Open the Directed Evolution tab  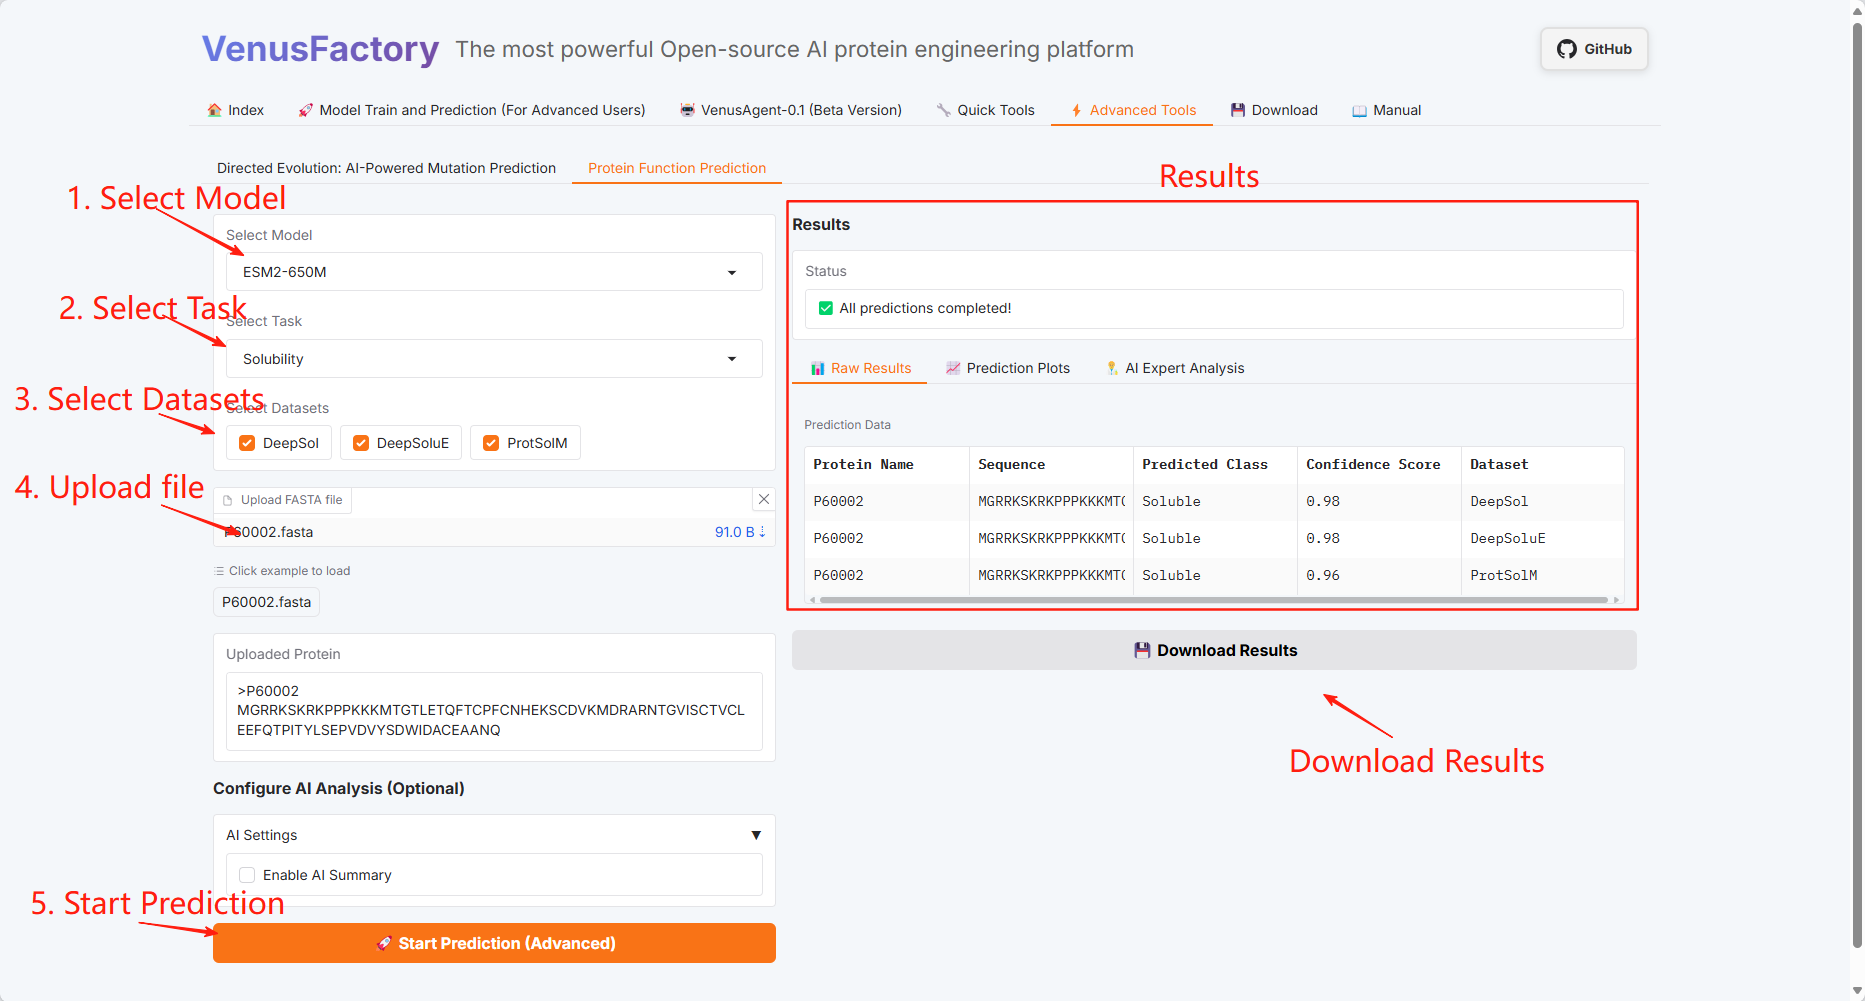click(386, 168)
